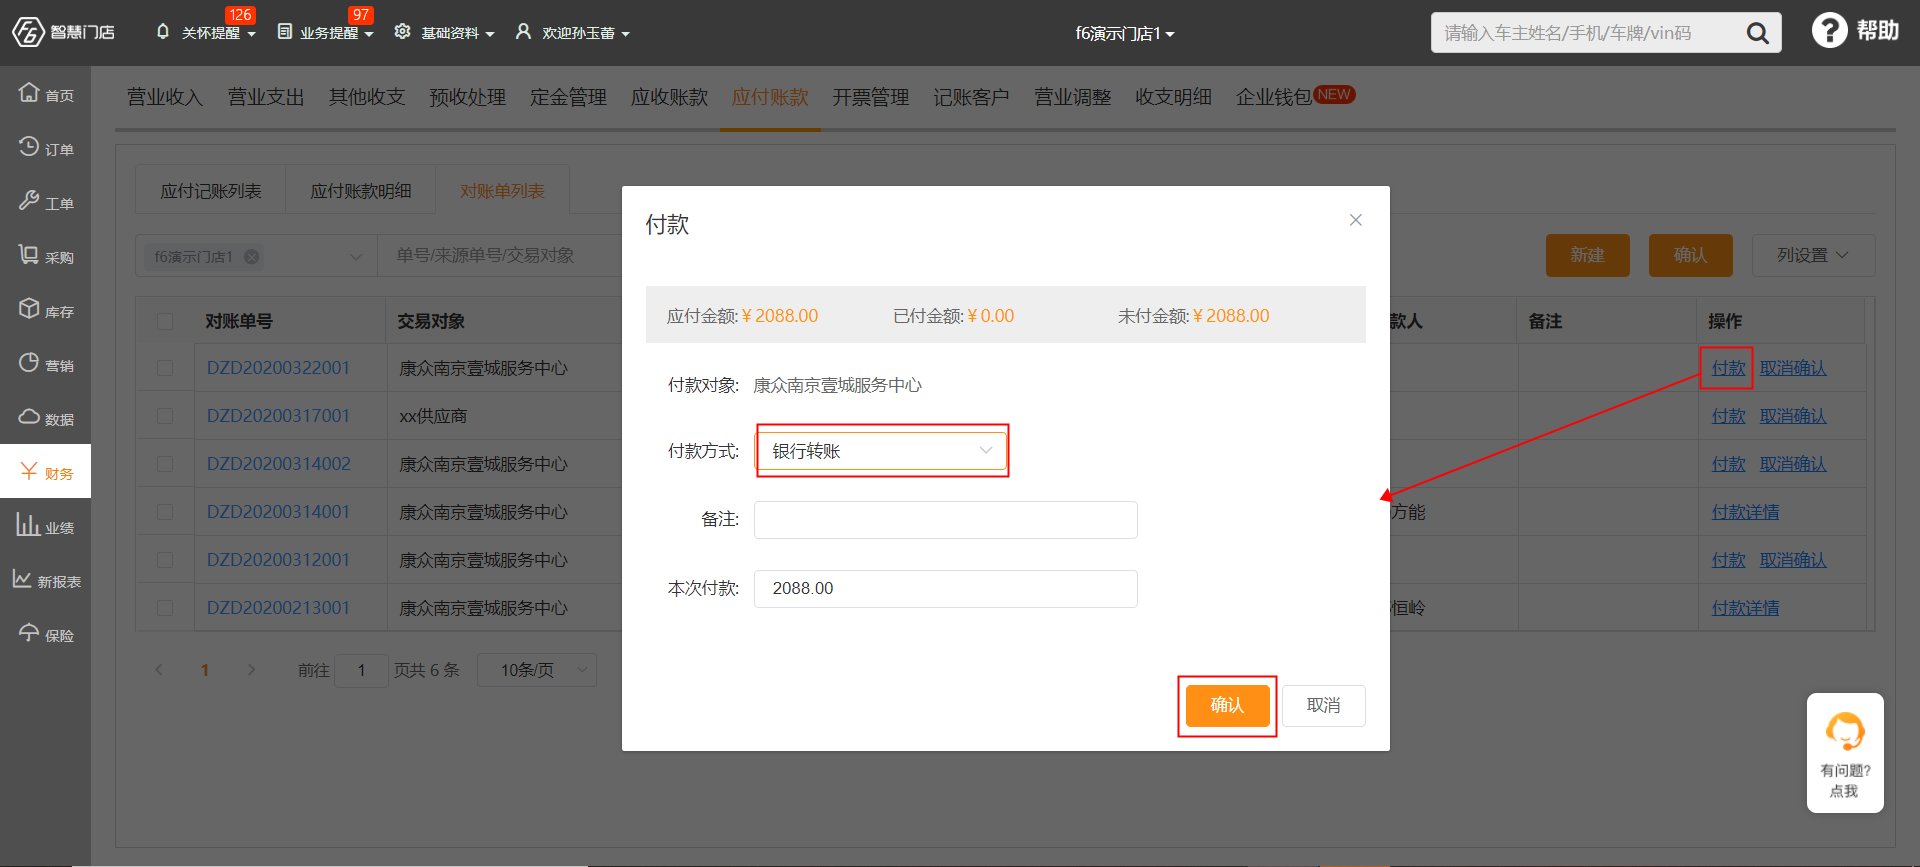Click the 备注 input field
Image resolution: width=1920 pixels, height=867 pixels.
pos(945,520)
